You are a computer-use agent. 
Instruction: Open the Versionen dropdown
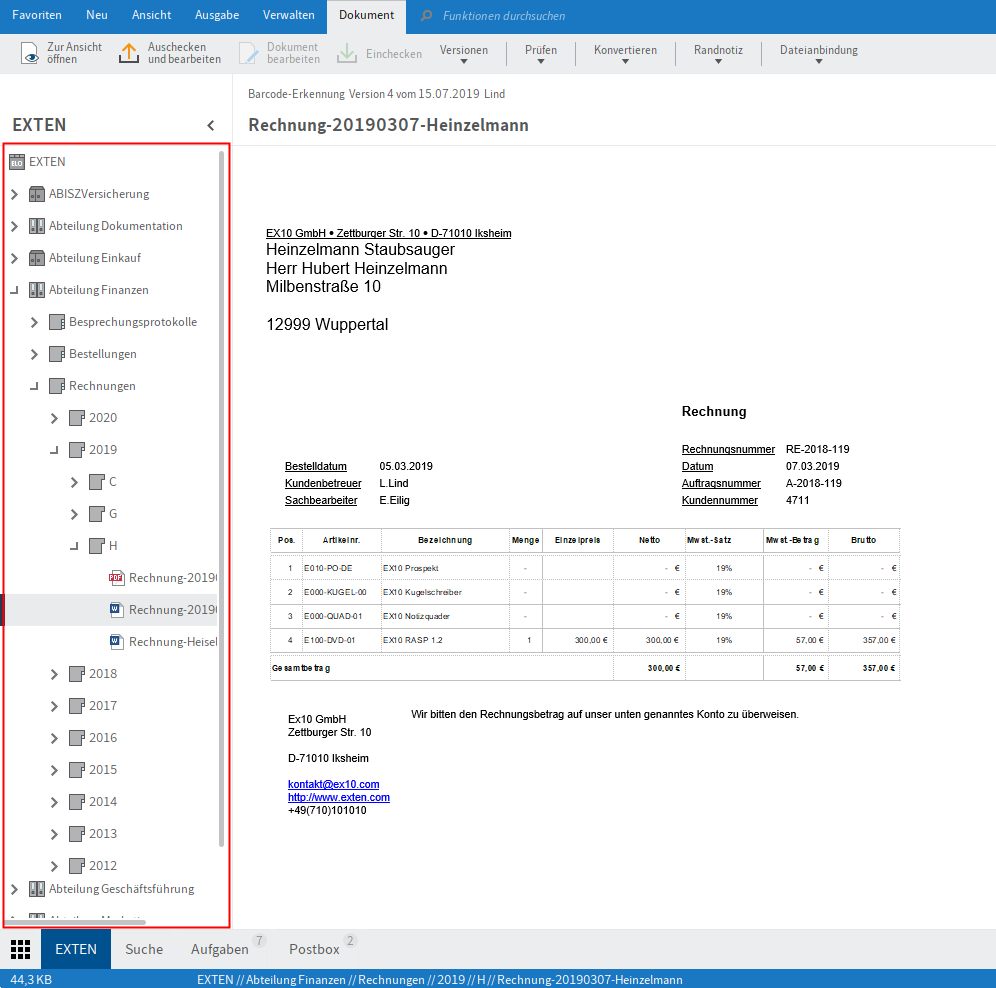click(x=464, y=55)
